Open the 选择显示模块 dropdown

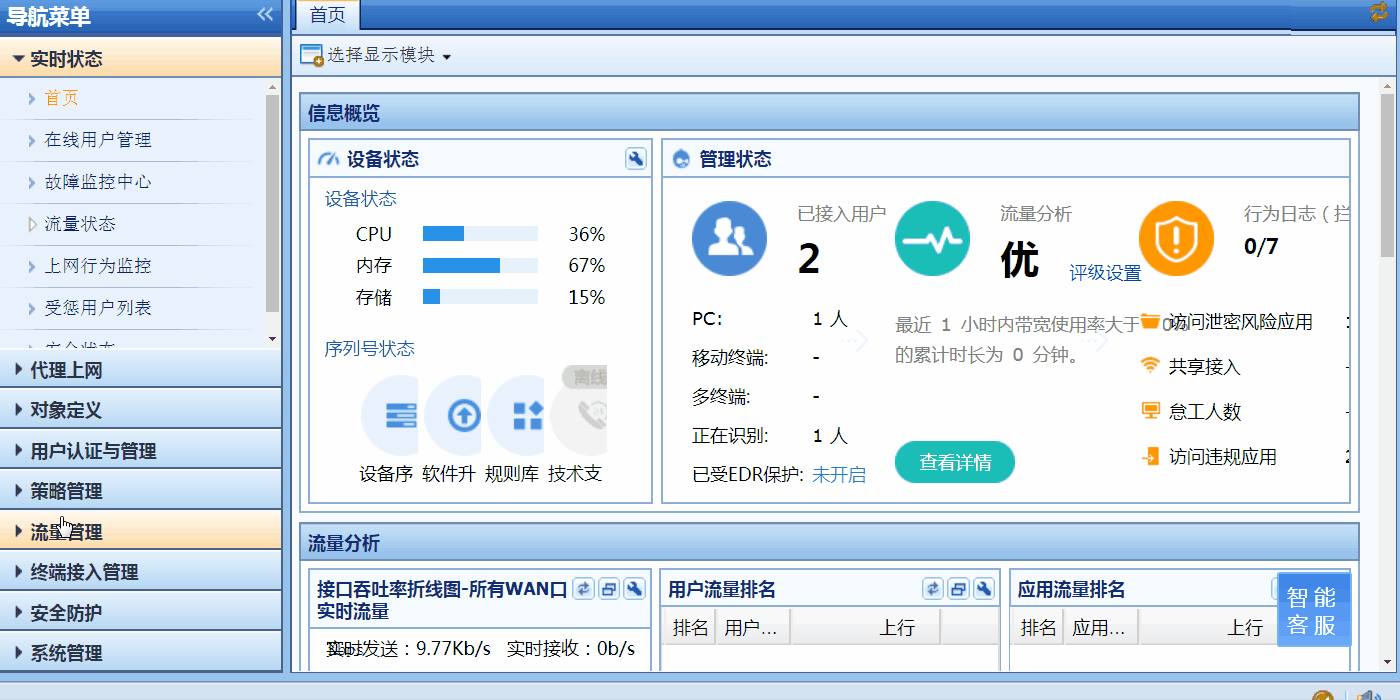point(377,56)
